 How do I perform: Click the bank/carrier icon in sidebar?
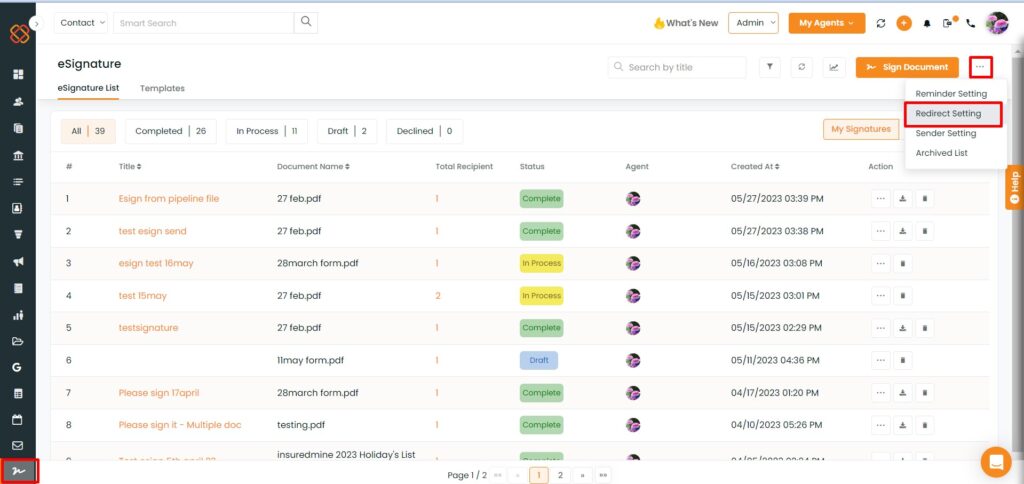(18, 155)
